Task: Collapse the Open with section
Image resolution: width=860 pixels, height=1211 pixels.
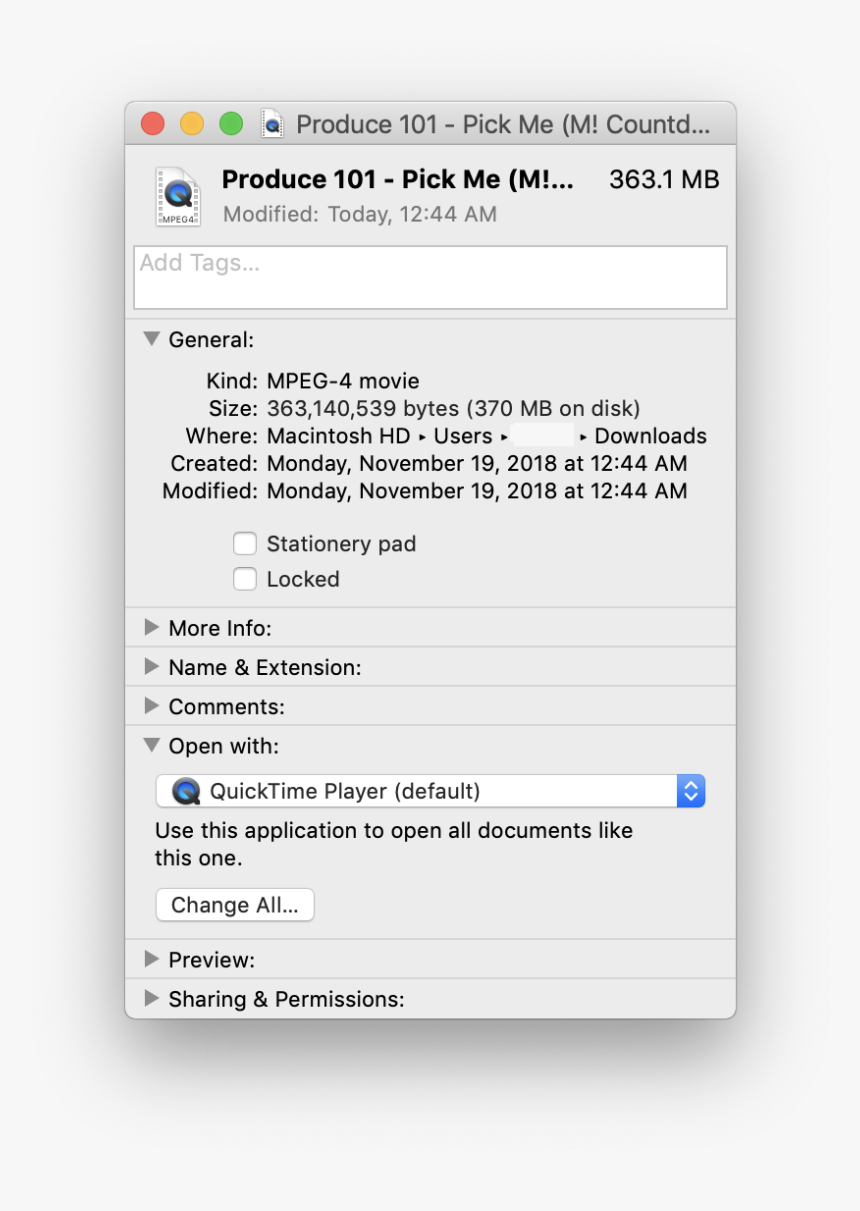Action: (x=151, y=745)
